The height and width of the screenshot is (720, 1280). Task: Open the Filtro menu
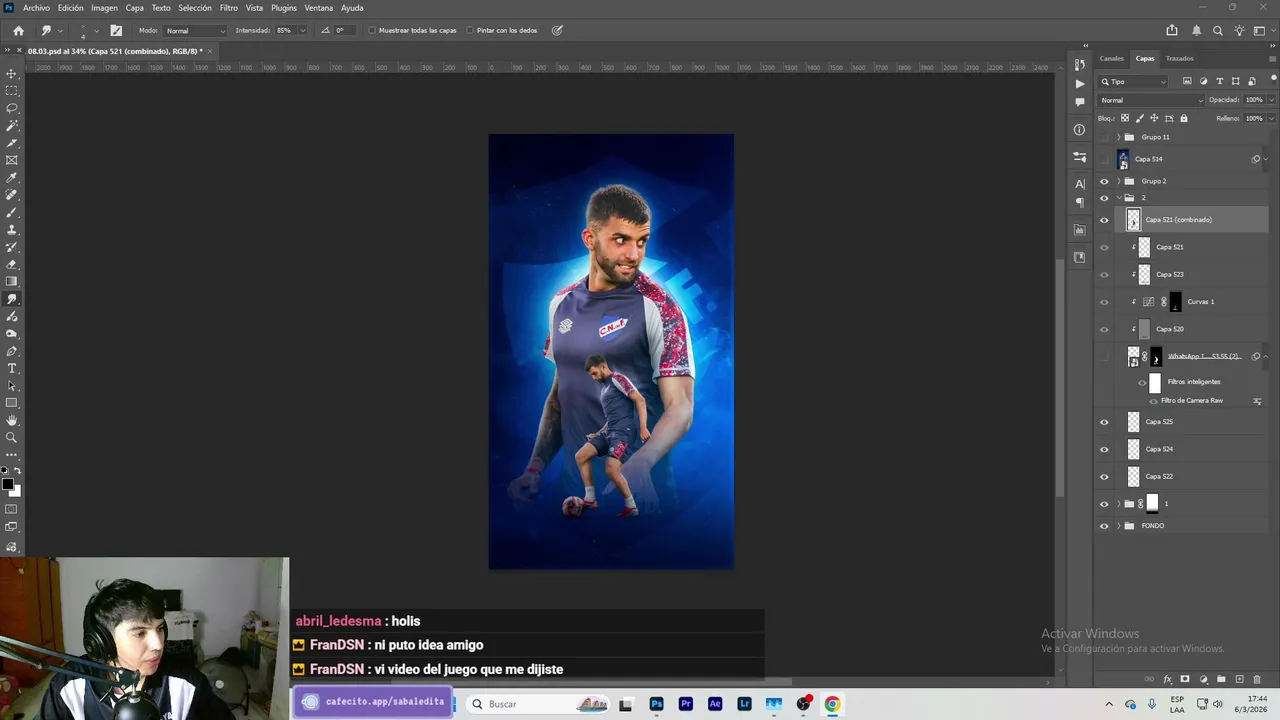(x=229, y=8)
